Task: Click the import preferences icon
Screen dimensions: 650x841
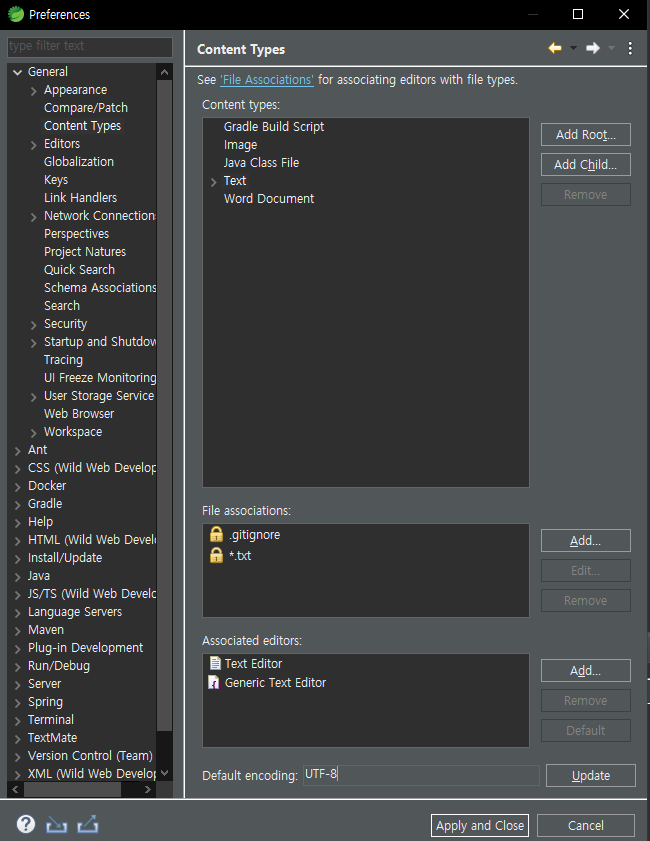Action: pos(56,824)
